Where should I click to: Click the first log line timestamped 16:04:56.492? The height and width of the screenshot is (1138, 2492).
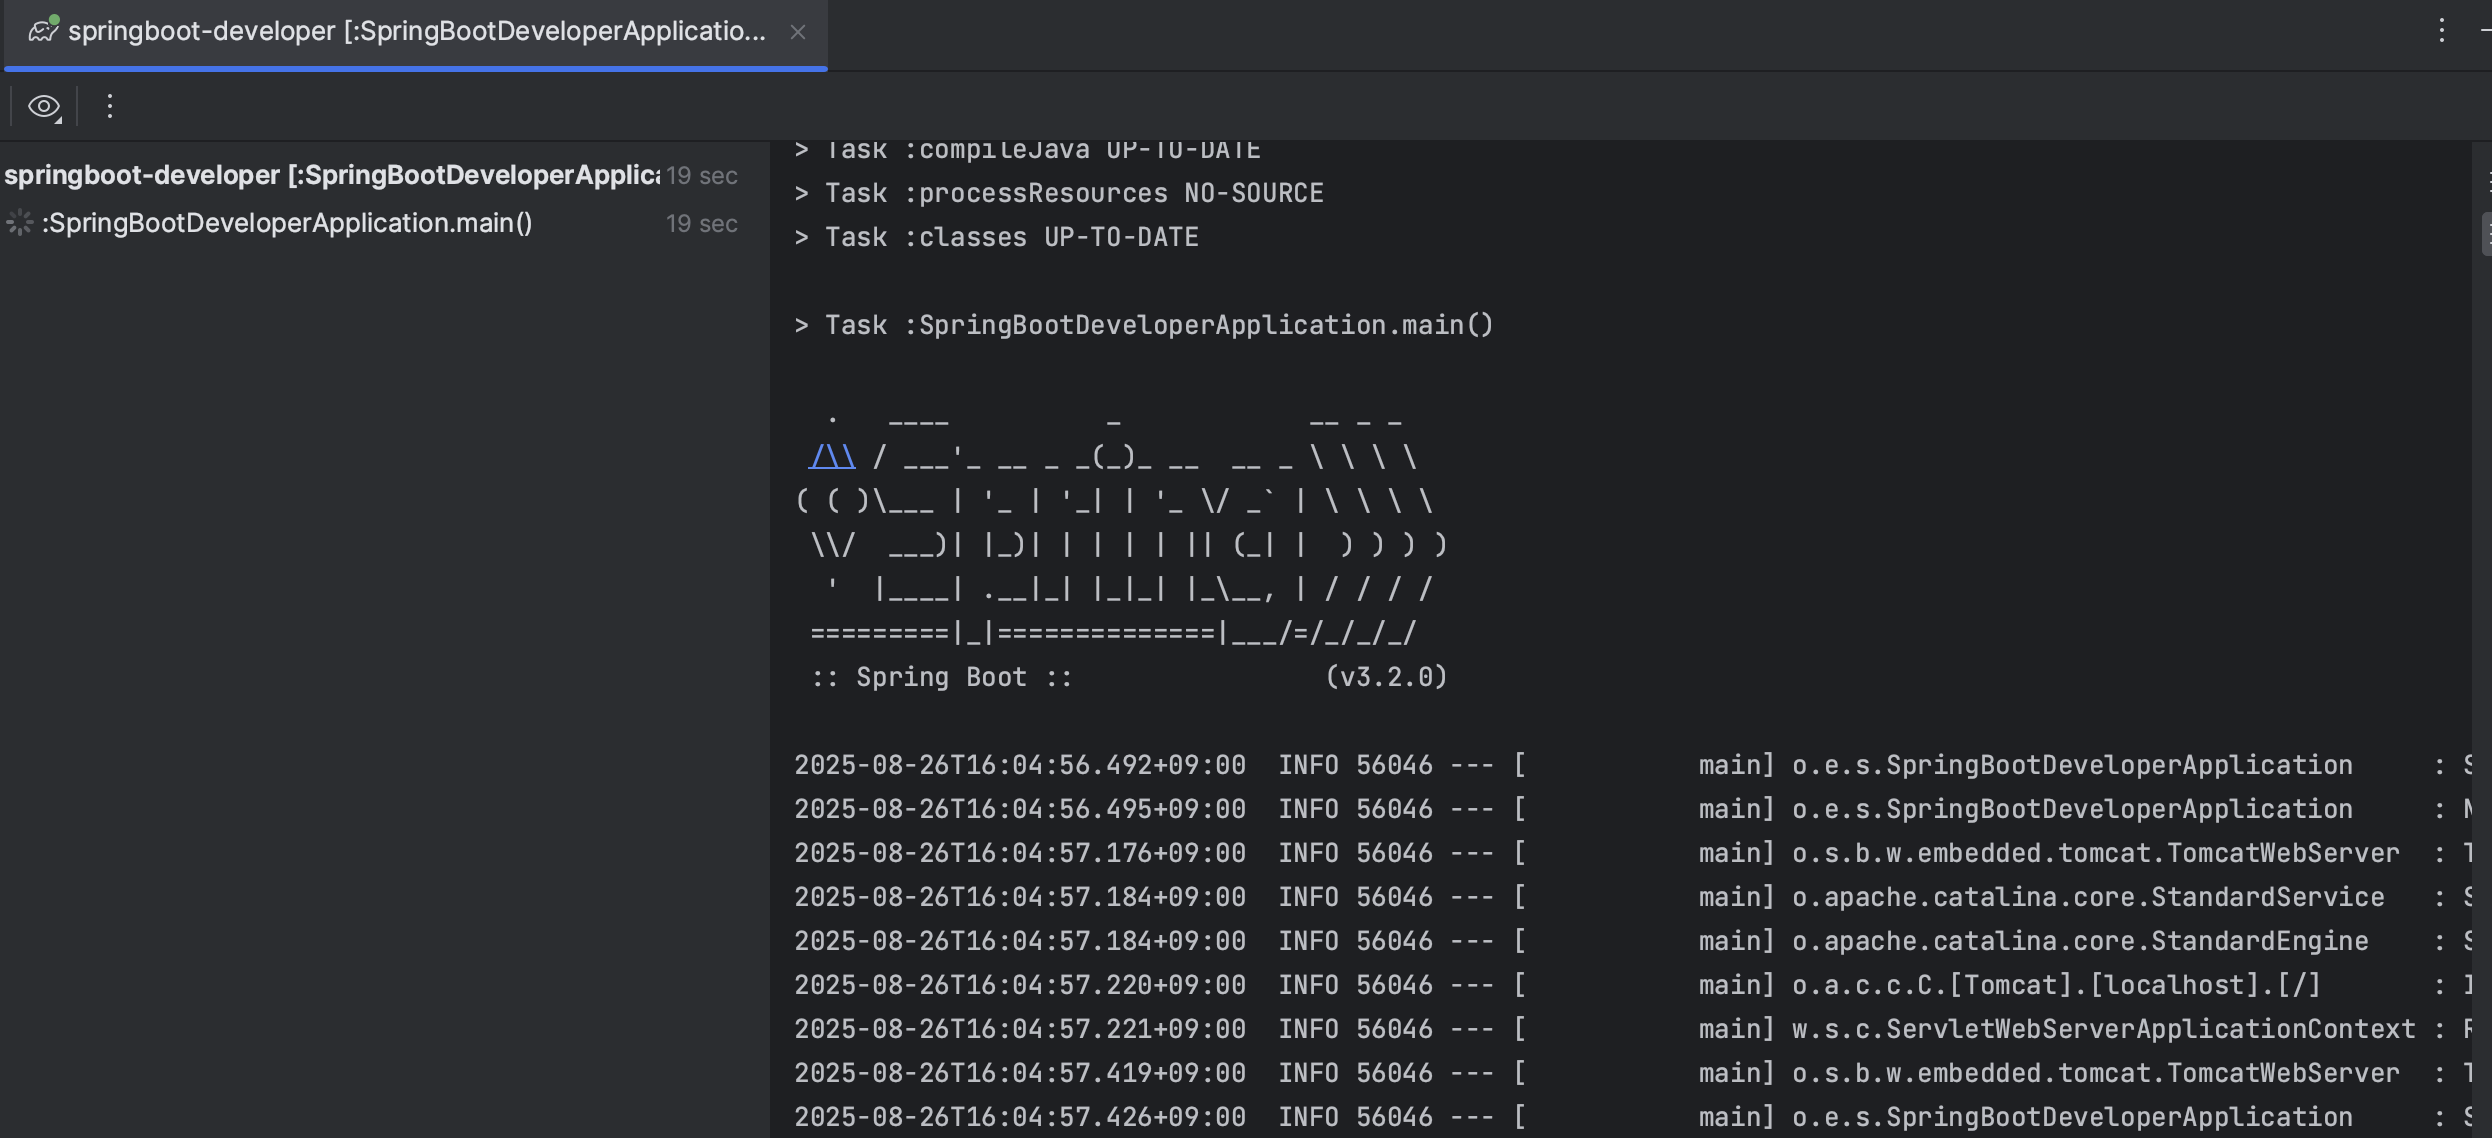point(1019,765)
